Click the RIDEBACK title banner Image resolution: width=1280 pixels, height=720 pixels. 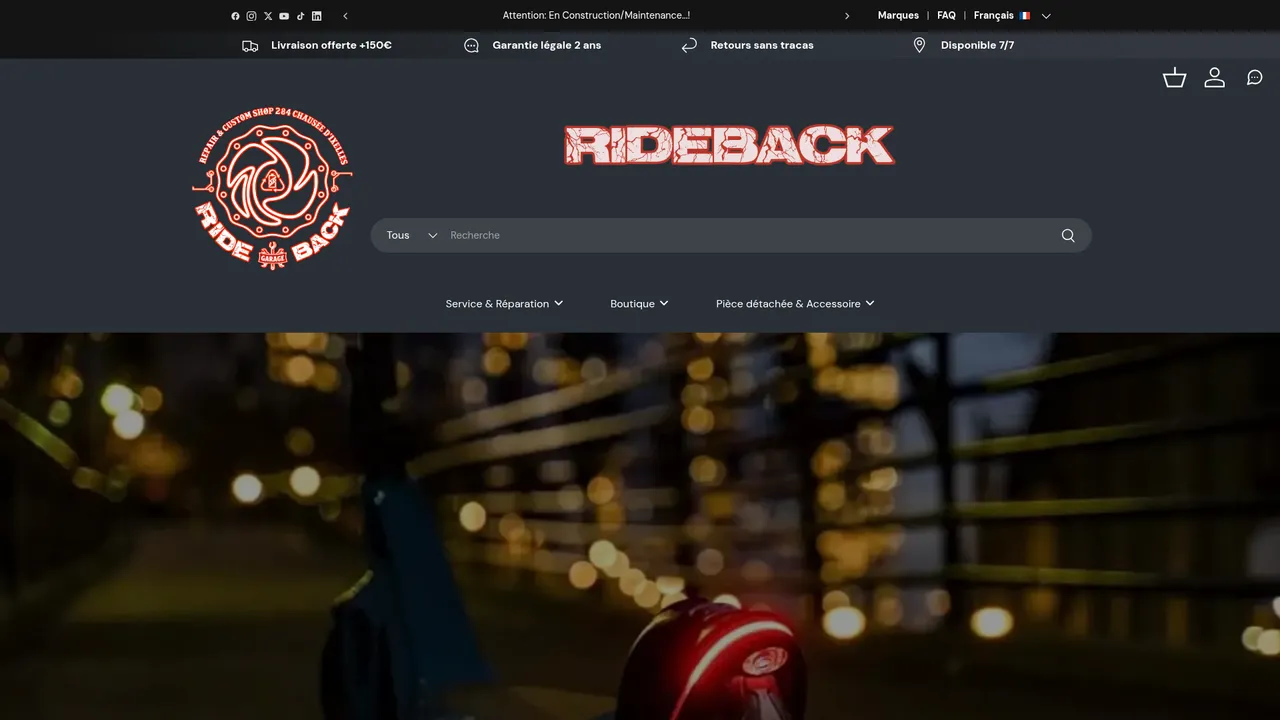pyautogui.click(x=729, y=145)
